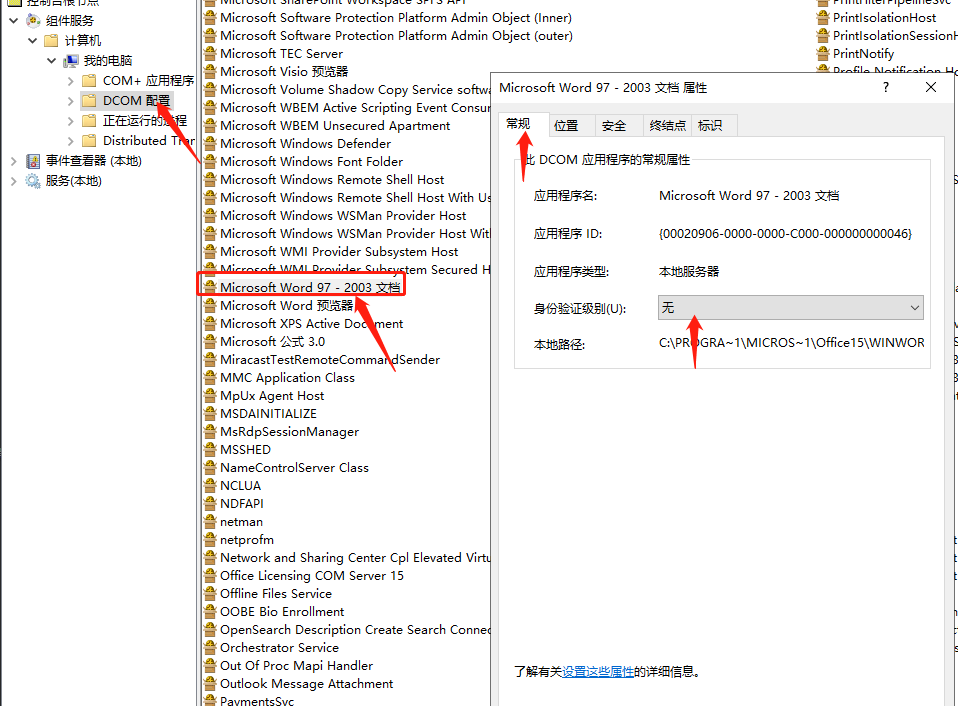Click the icon beside NCLUA
Screen dimensions: 958x706
[210, 486]
